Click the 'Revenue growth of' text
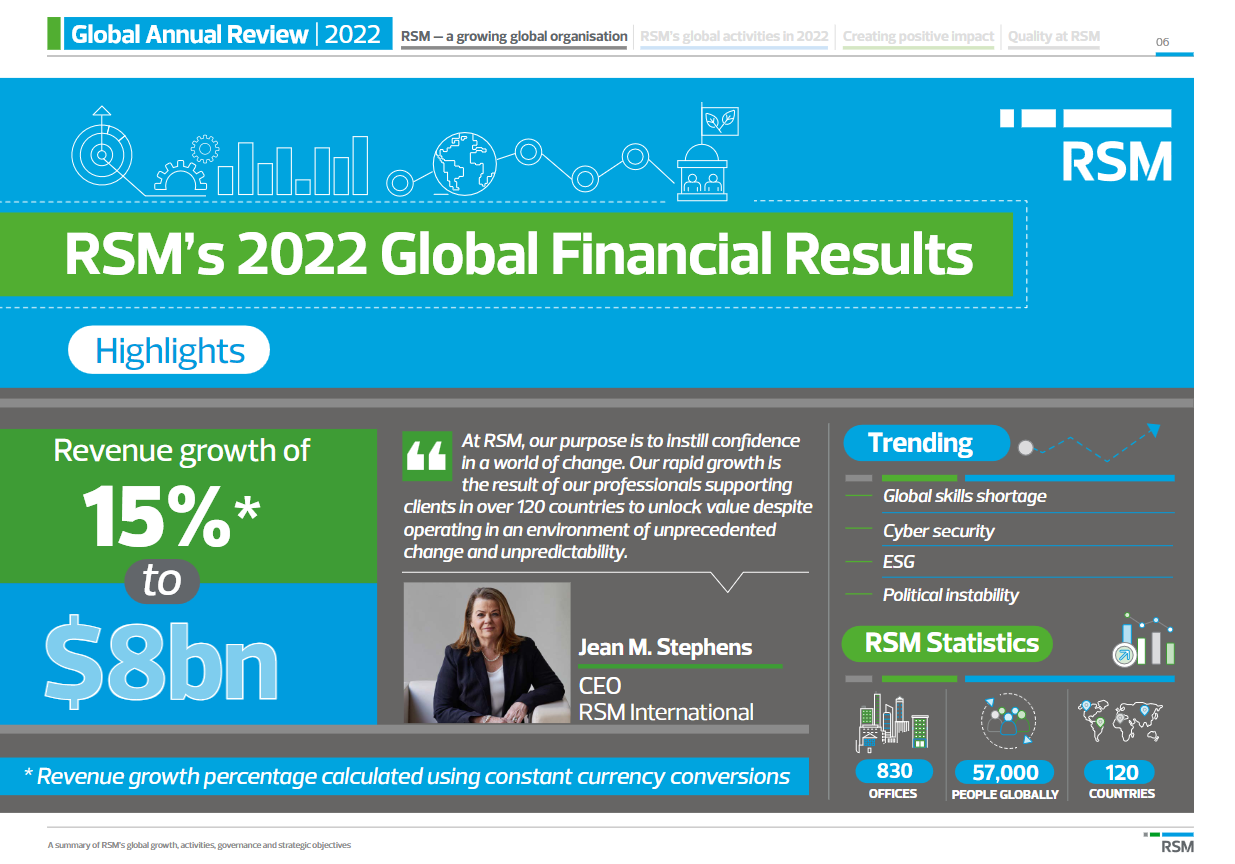The width and height of the screenshot is (1235, 864). point(181,450)
